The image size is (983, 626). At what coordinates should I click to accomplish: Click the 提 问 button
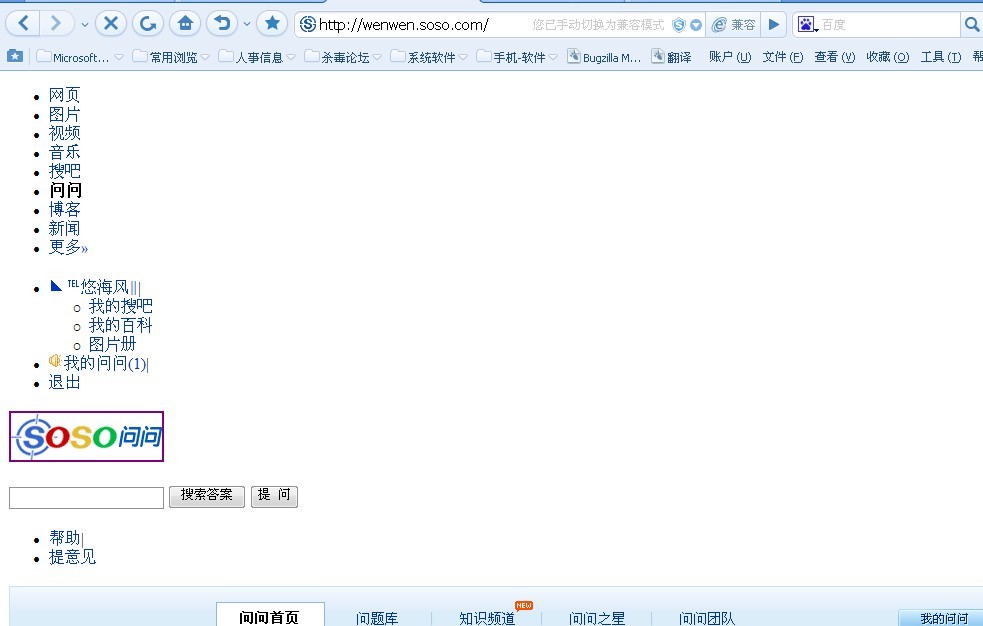(275, 496)
